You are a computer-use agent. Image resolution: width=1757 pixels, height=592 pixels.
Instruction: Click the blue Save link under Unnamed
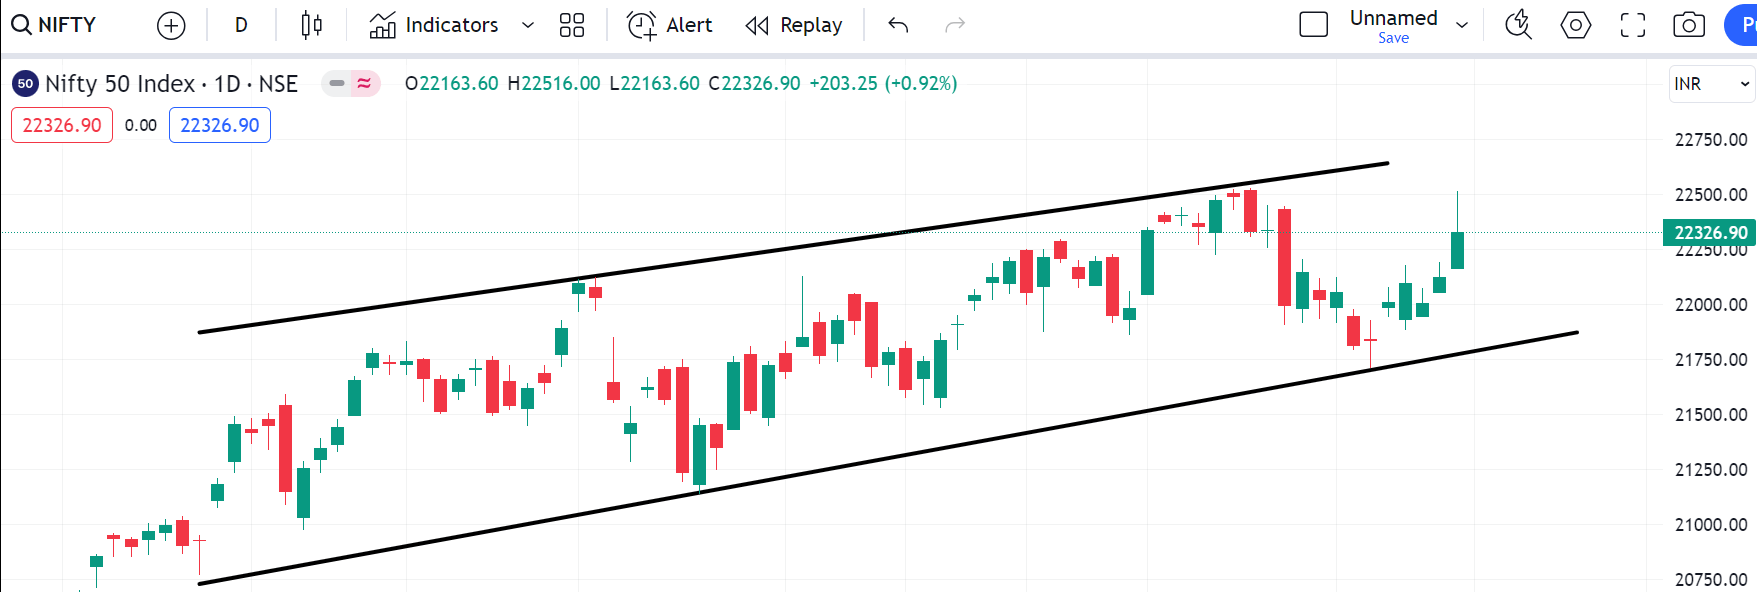pos(1393,38)
